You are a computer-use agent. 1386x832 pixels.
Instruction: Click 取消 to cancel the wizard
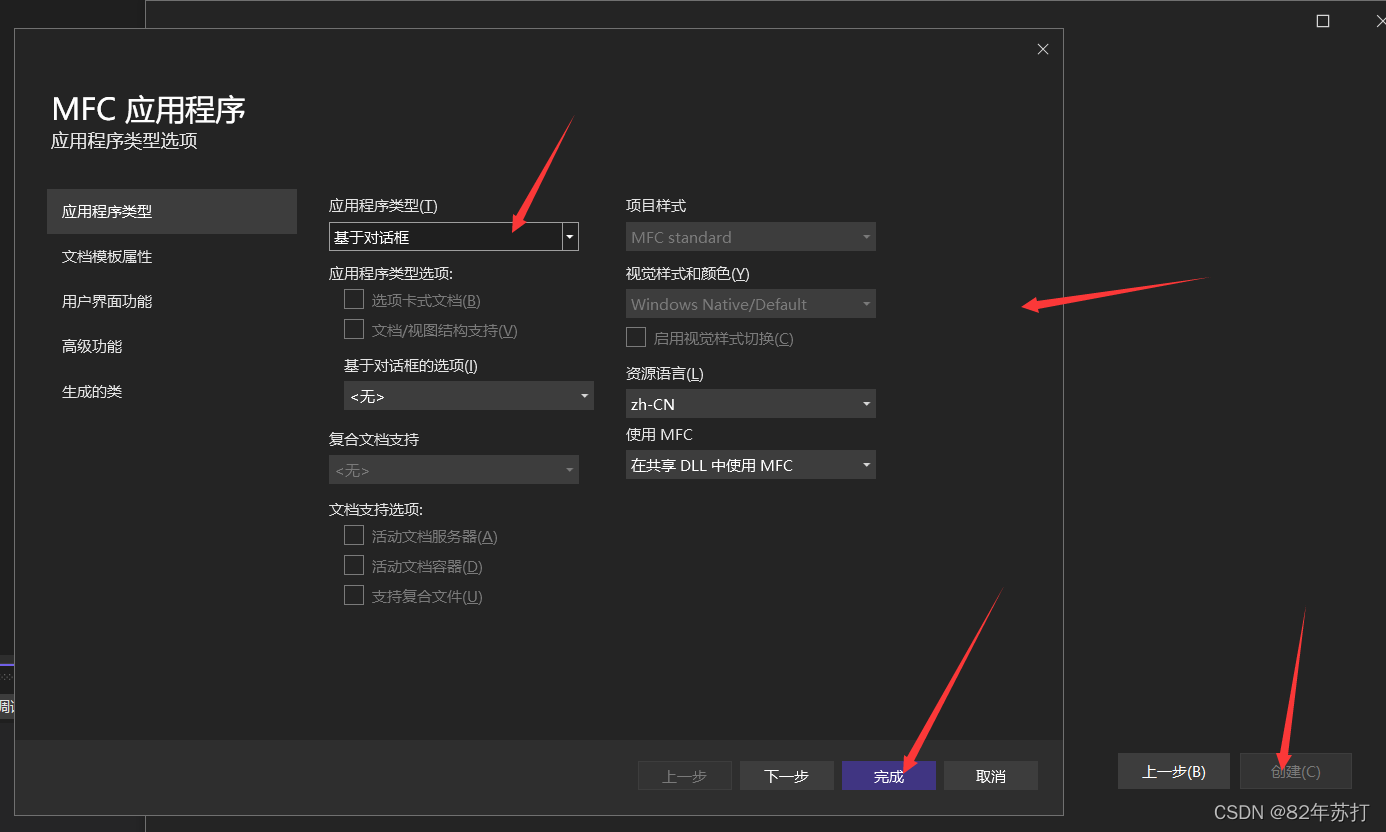[x=990, y=775]
